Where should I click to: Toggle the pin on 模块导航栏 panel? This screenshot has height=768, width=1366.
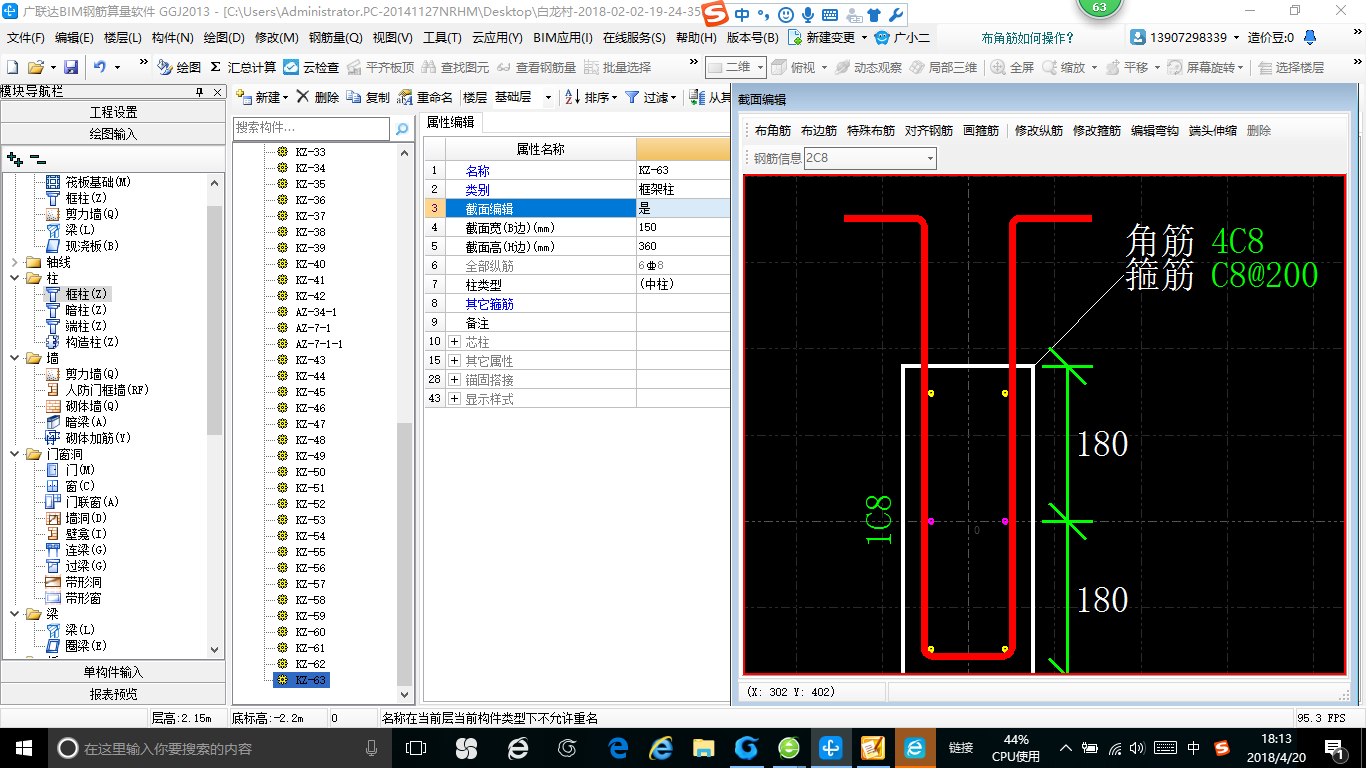click(200, 92)
